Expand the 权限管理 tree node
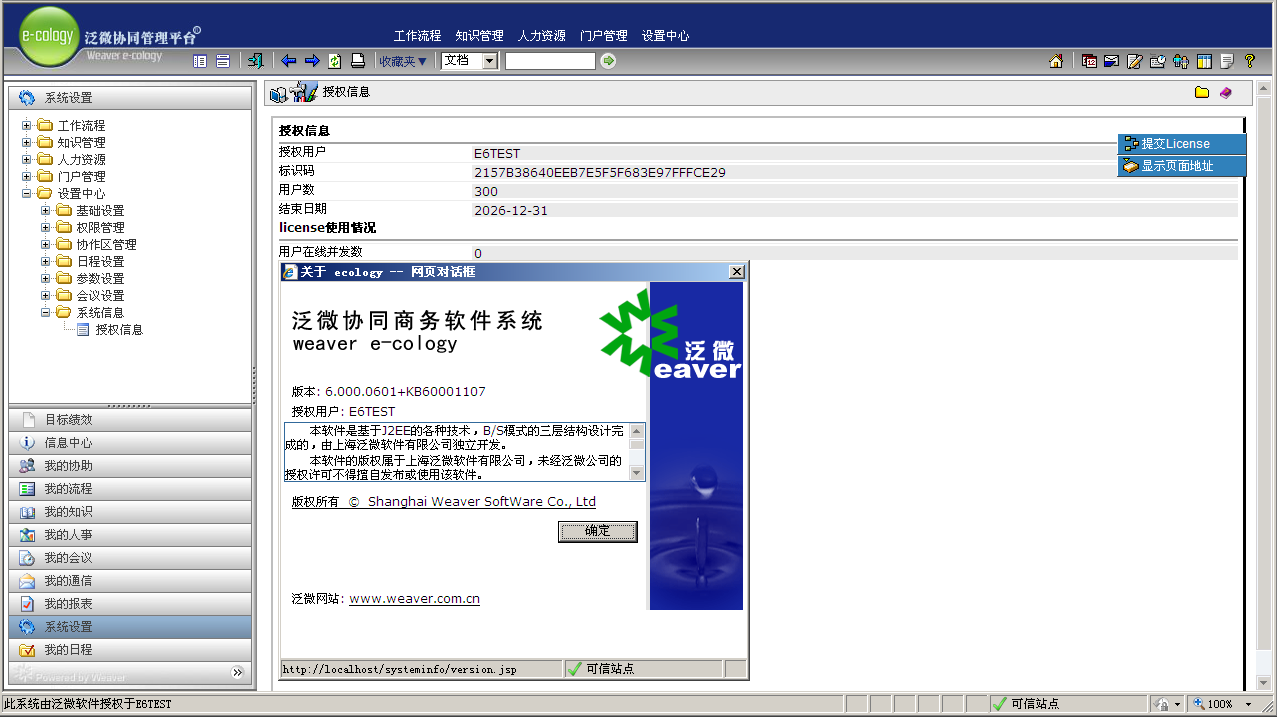The image size is (1277, 717). (46, 228)
